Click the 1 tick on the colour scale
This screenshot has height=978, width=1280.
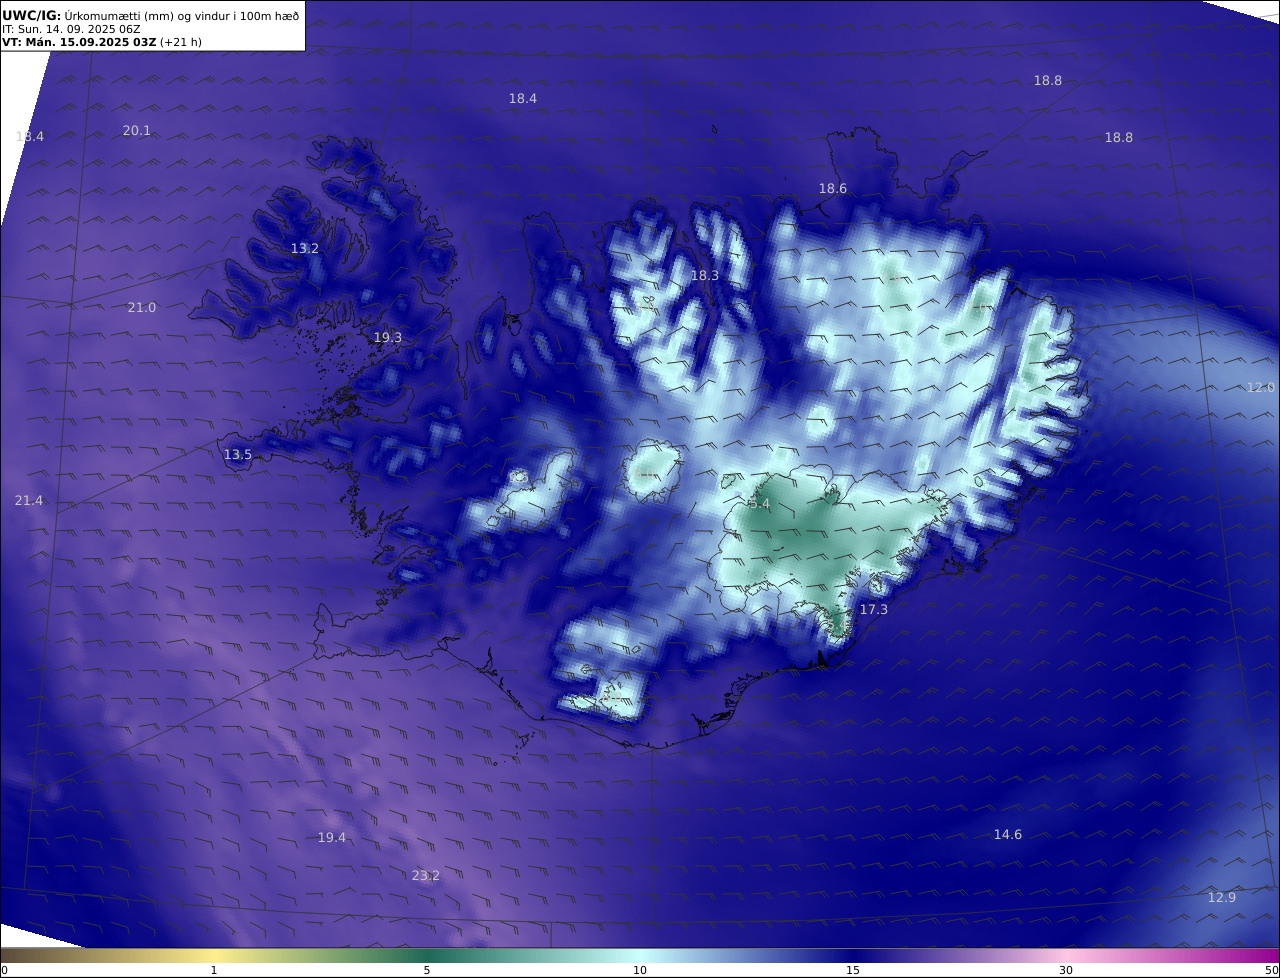pyautogui.click(x=214, y=970)
